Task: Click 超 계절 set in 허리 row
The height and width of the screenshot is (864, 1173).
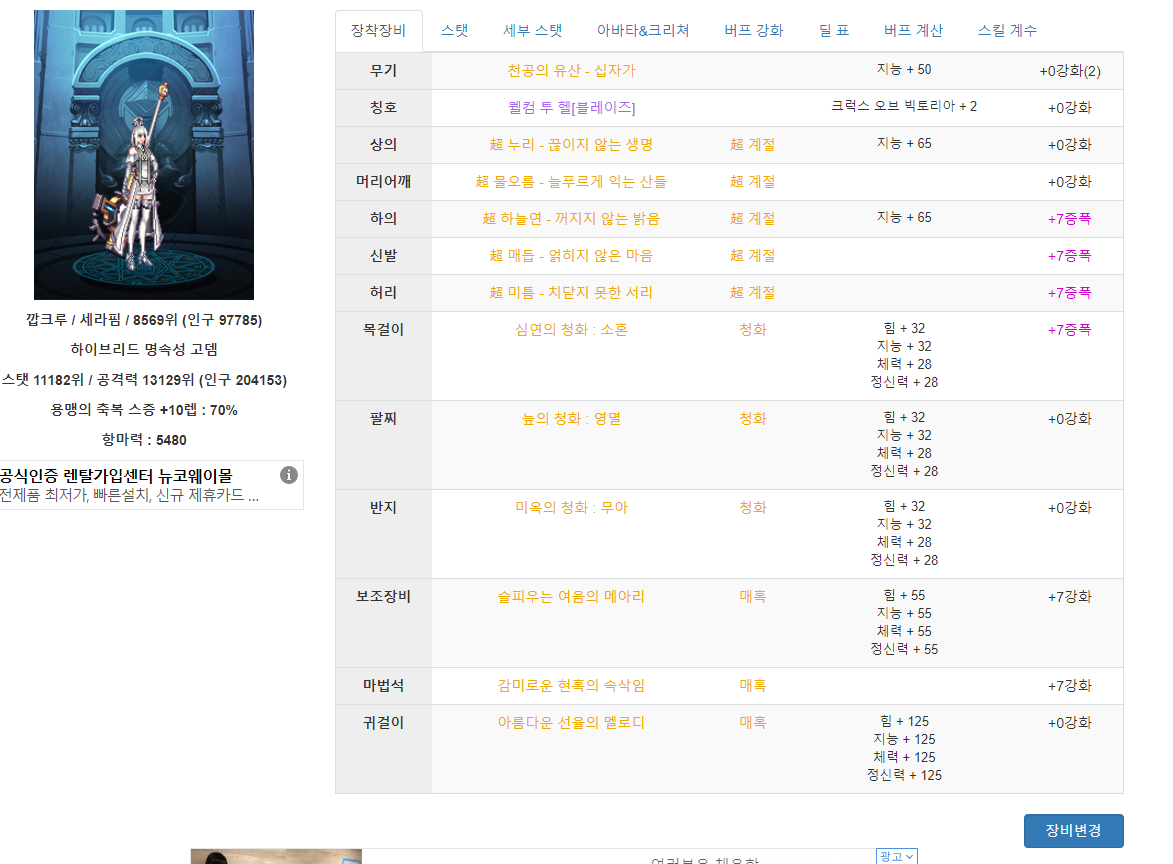Action: click(753, 292)
